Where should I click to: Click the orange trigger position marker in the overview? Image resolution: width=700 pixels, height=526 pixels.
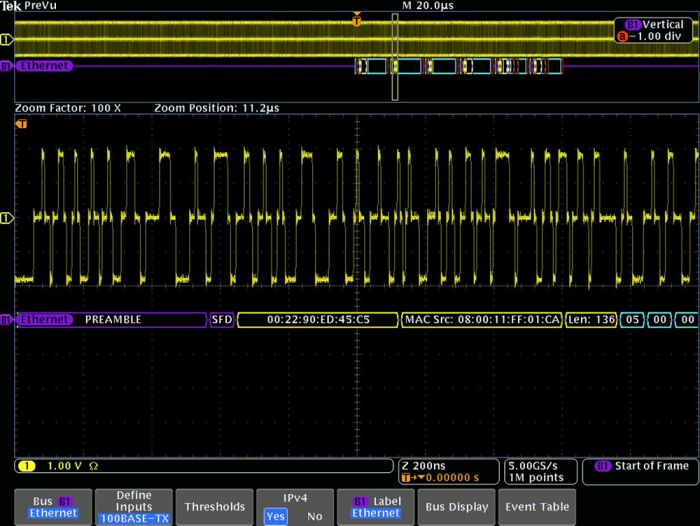357,18
